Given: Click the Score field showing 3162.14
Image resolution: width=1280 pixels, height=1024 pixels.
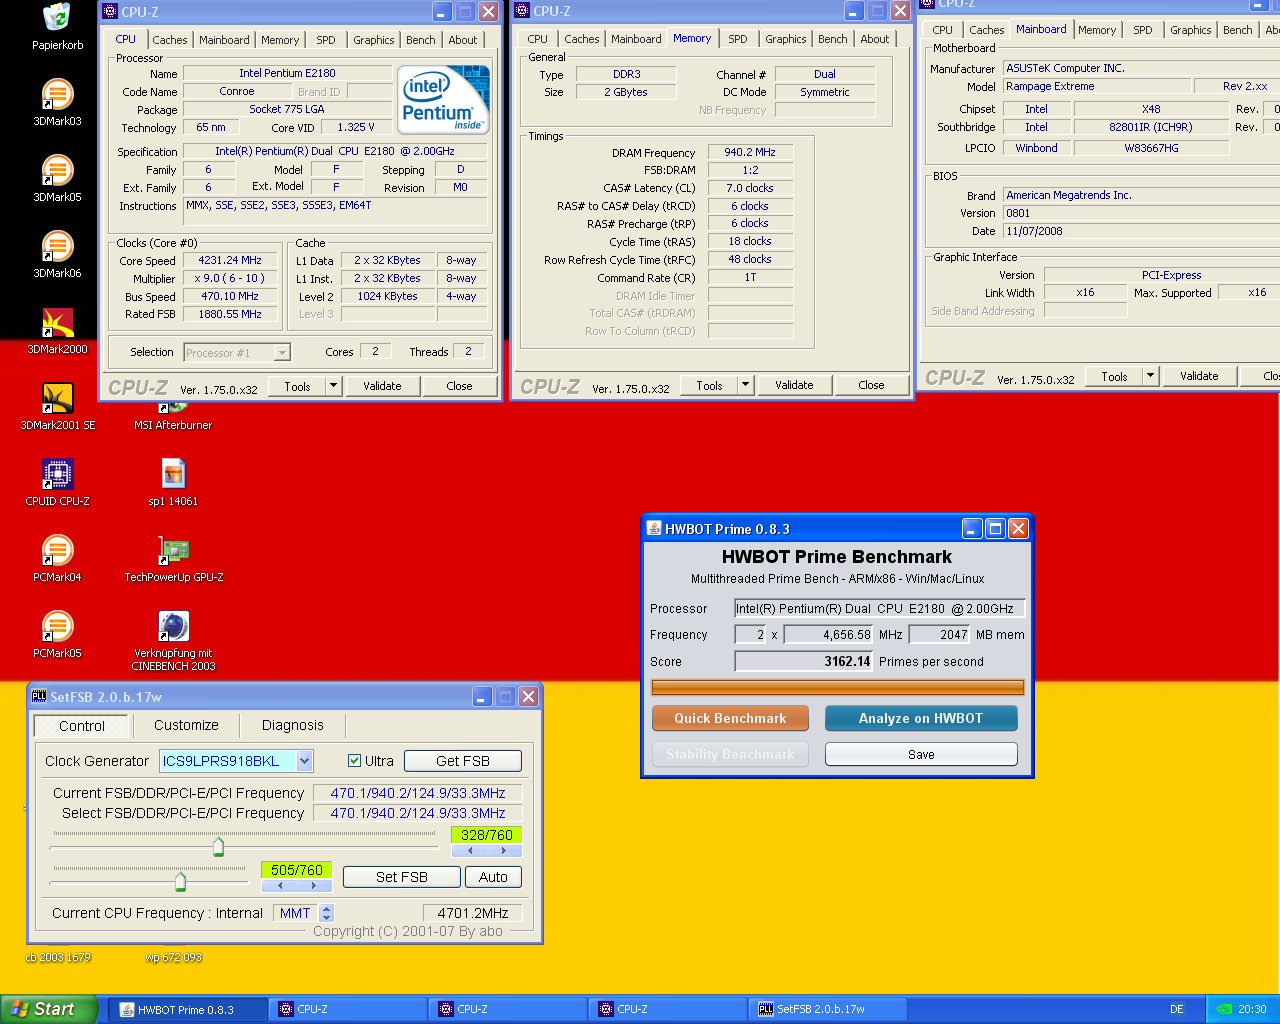Looking at the screenshot, I should pos(804,661).
